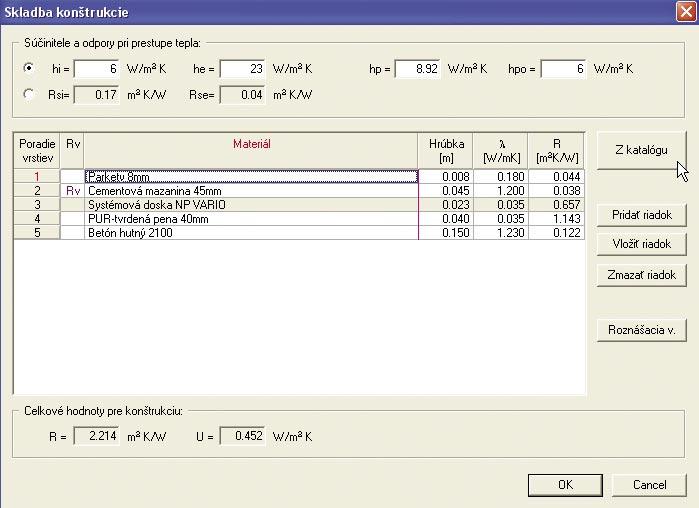Click resistance cell 0.038
Viewport: 699px width, 508px height.
[x=556, y=191]
